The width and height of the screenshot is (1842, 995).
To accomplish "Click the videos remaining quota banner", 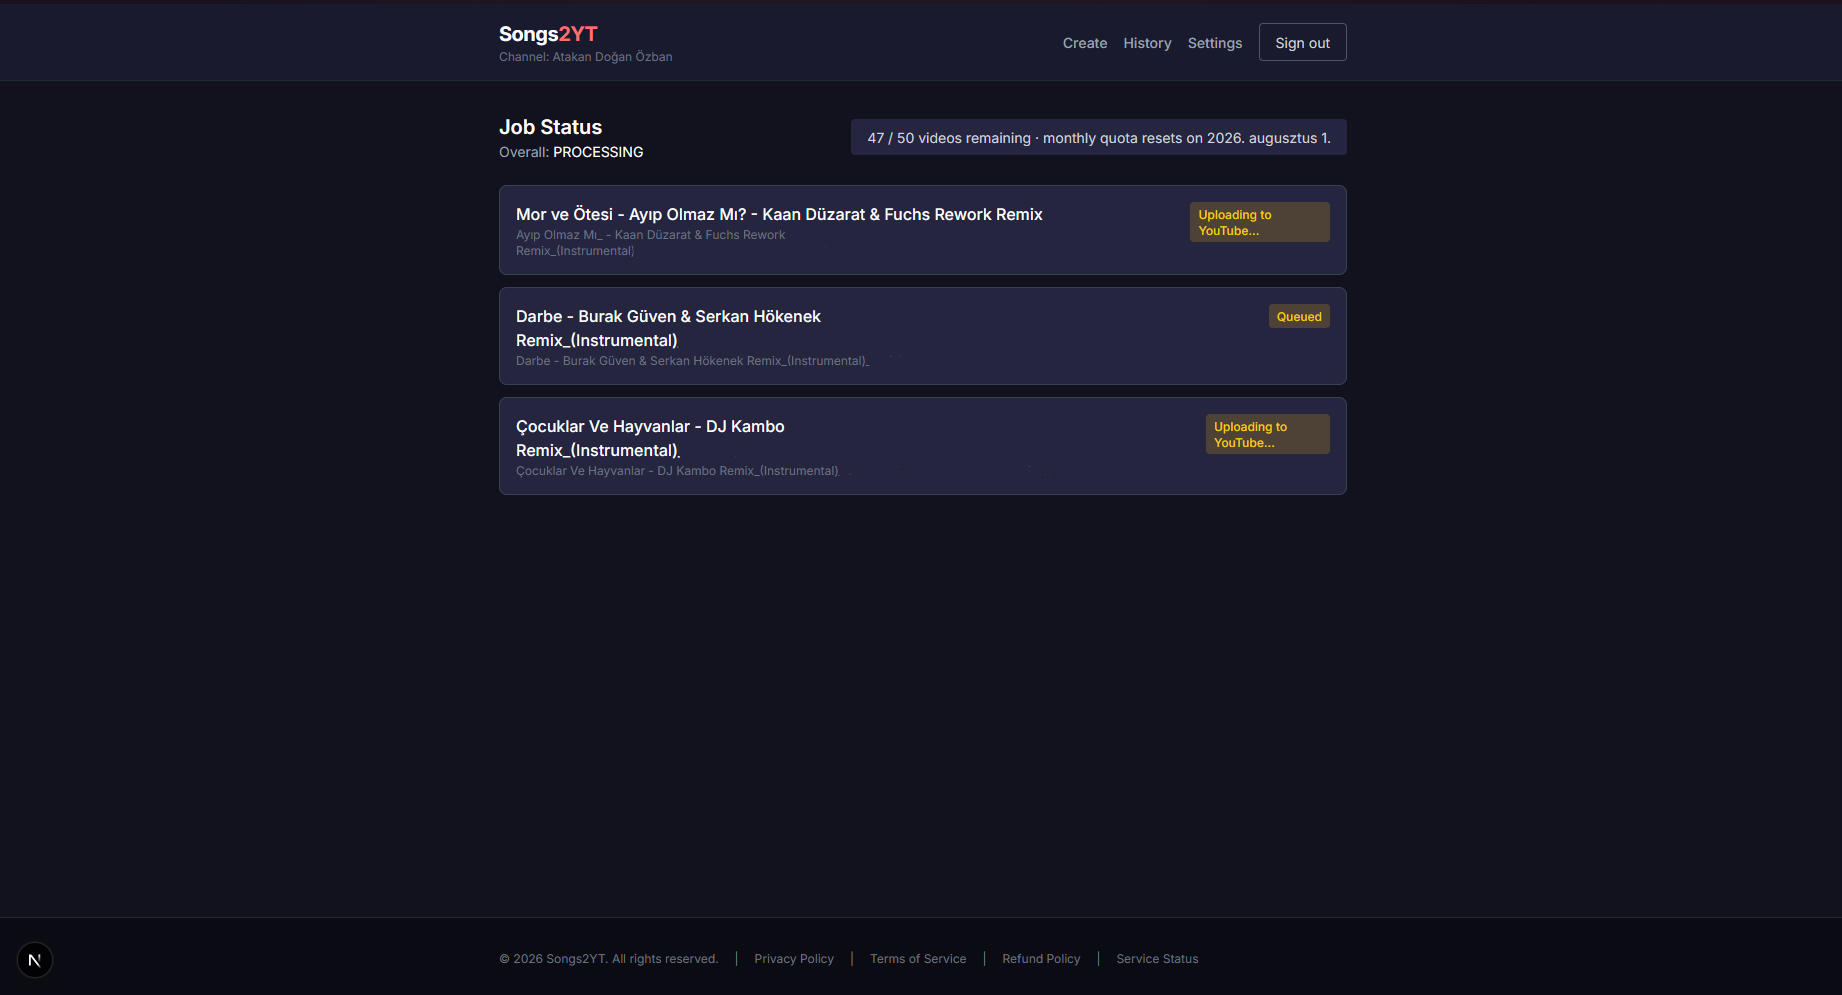I will point(1099,137).
